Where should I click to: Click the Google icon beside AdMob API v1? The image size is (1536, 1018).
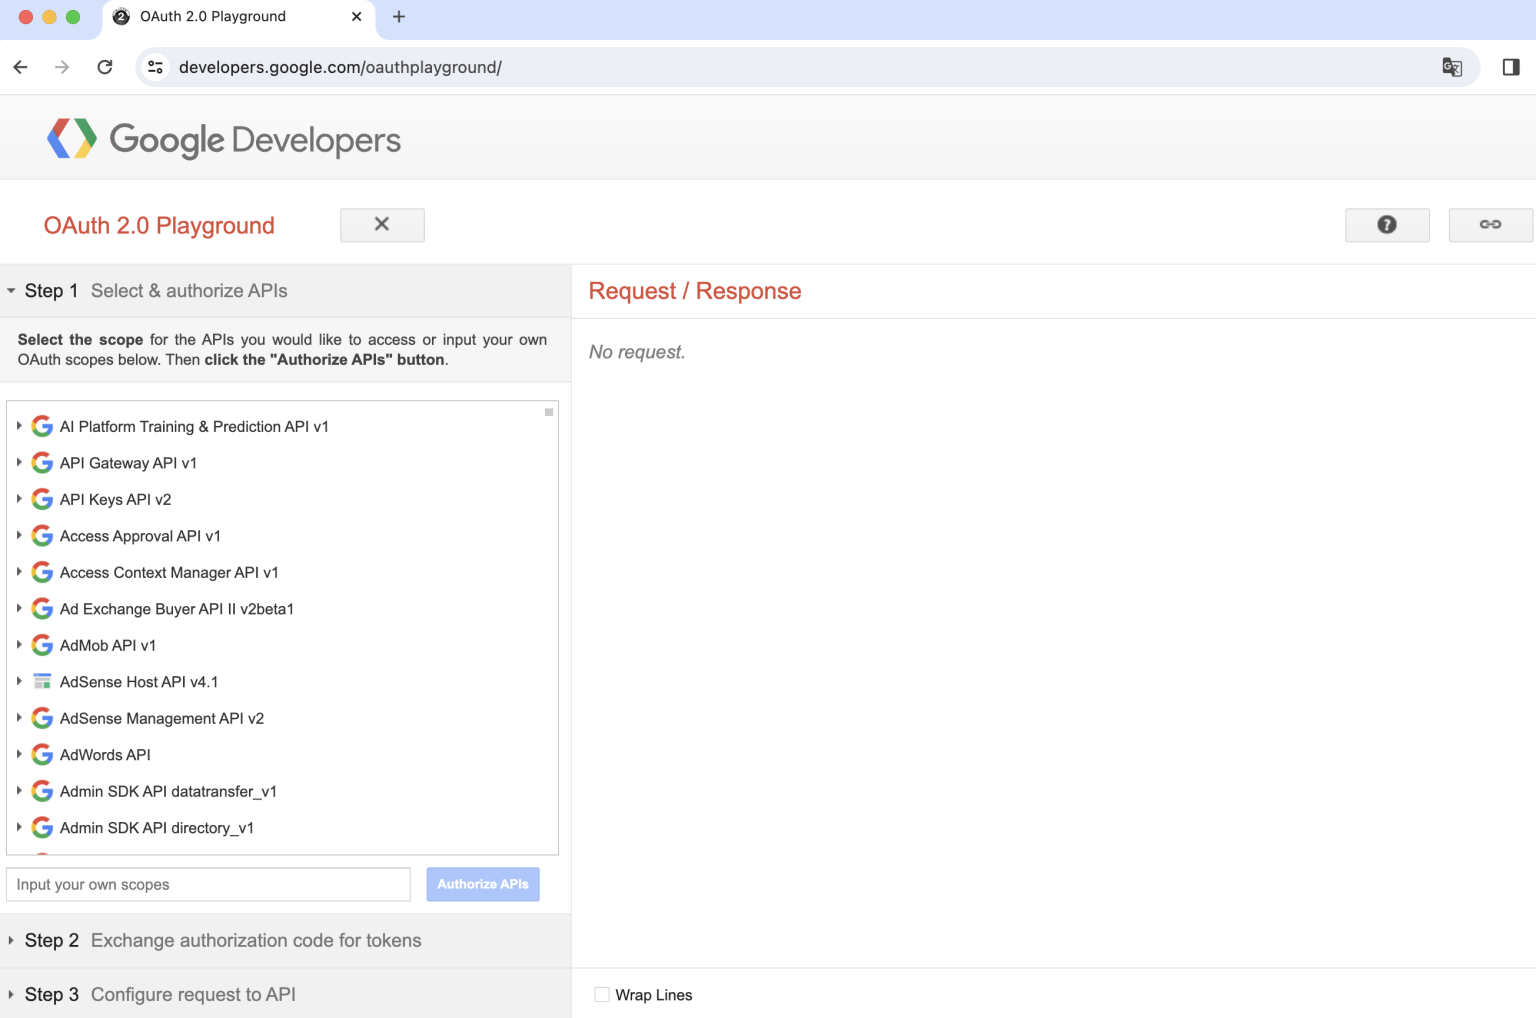point(42,645)
